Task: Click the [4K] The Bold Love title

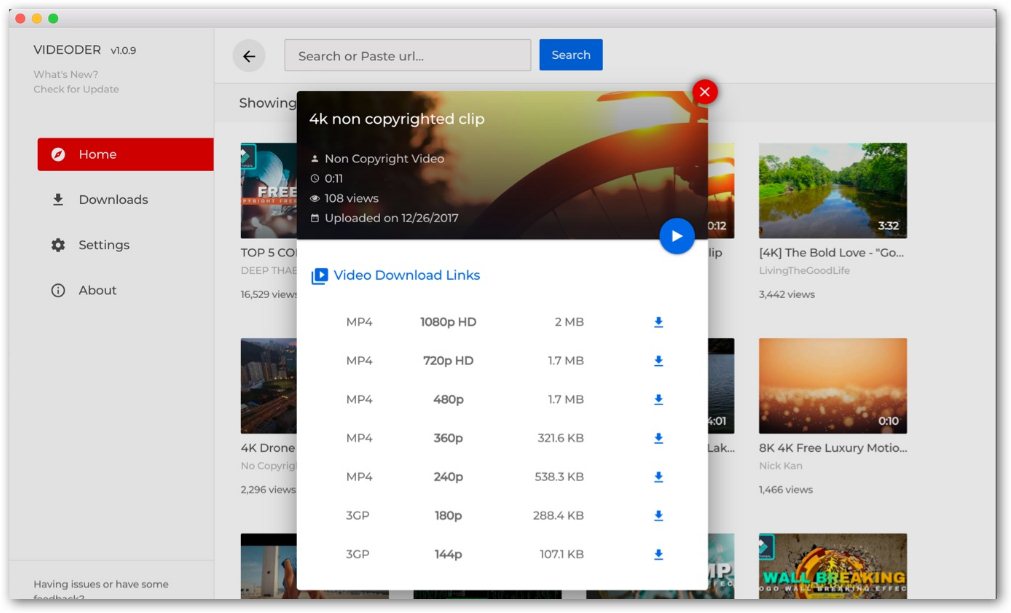Action: click(831, 253)
